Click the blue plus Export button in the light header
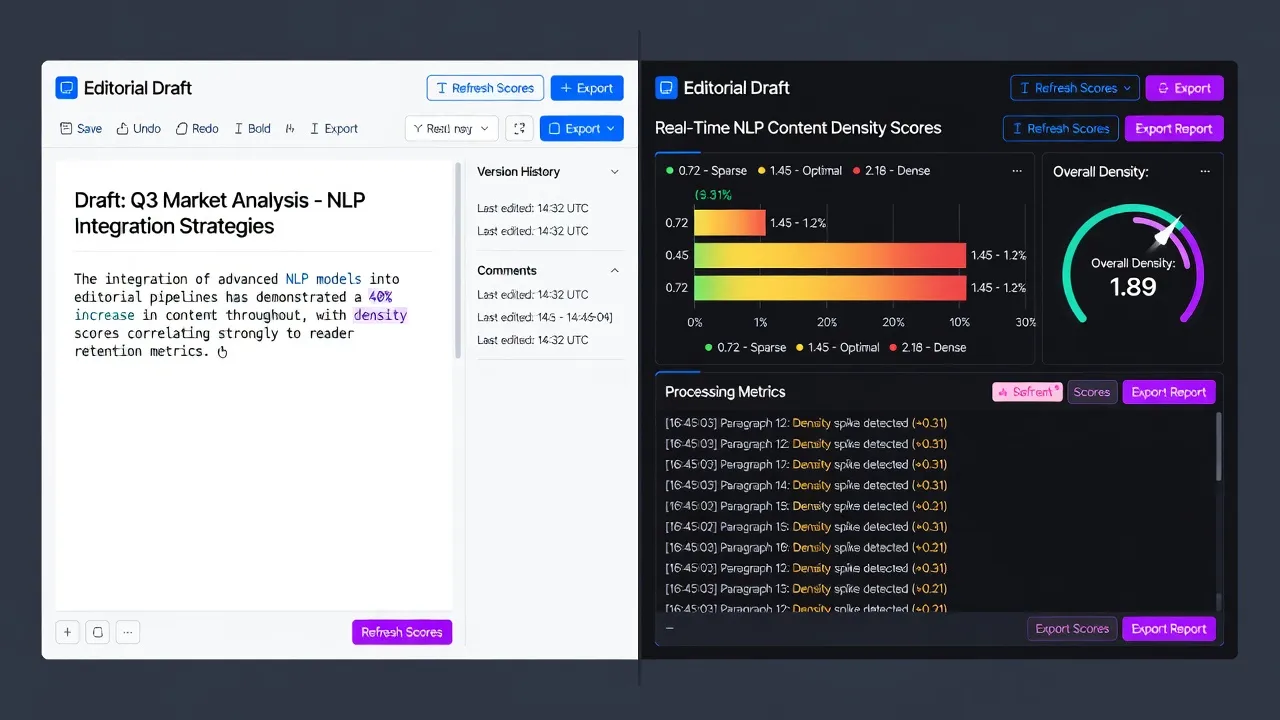This screenshot has height=720, width=1280. pyautogui.click(x=587, y=88)
